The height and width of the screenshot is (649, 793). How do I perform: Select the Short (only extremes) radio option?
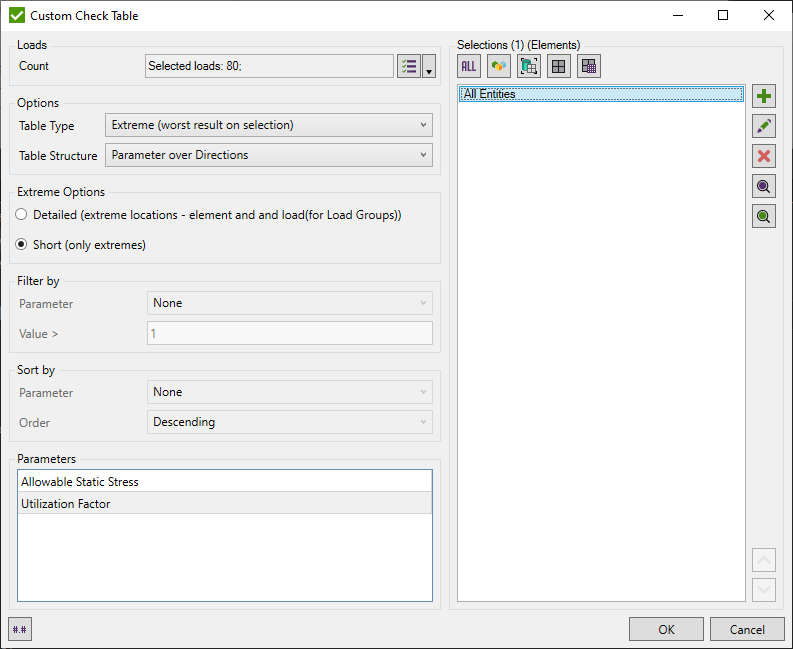click(22, 245)
